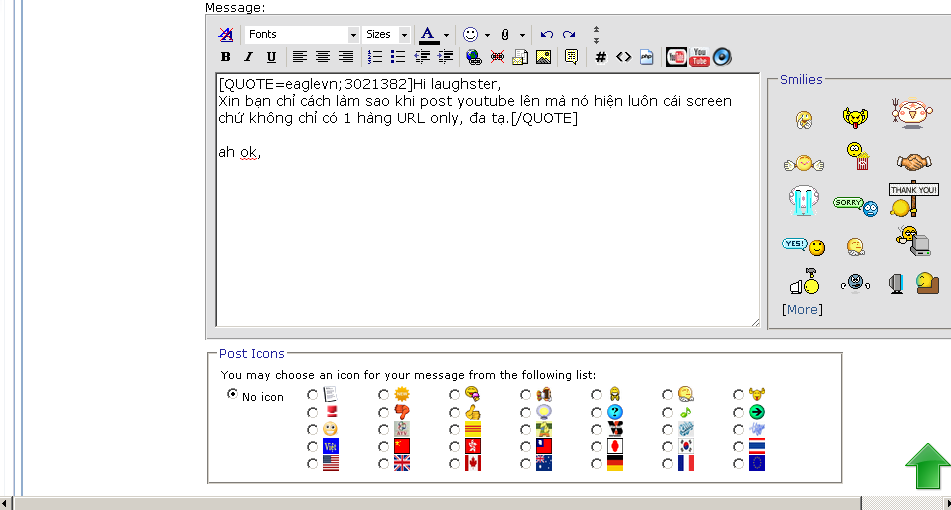
Task: Wrap selection in PHP tags
Action: click(x=646, y=57)
